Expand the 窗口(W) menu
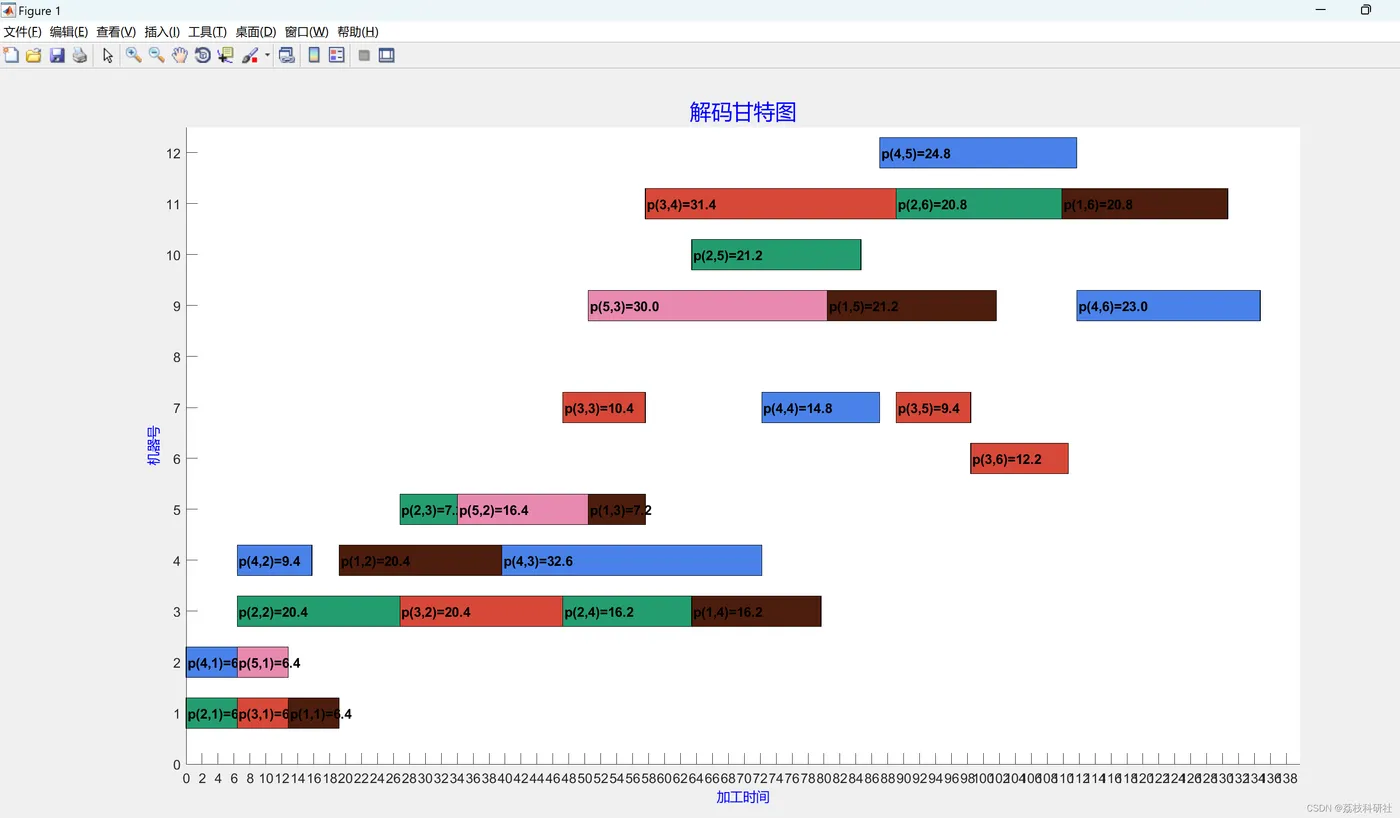 click(x=306, y=31)
